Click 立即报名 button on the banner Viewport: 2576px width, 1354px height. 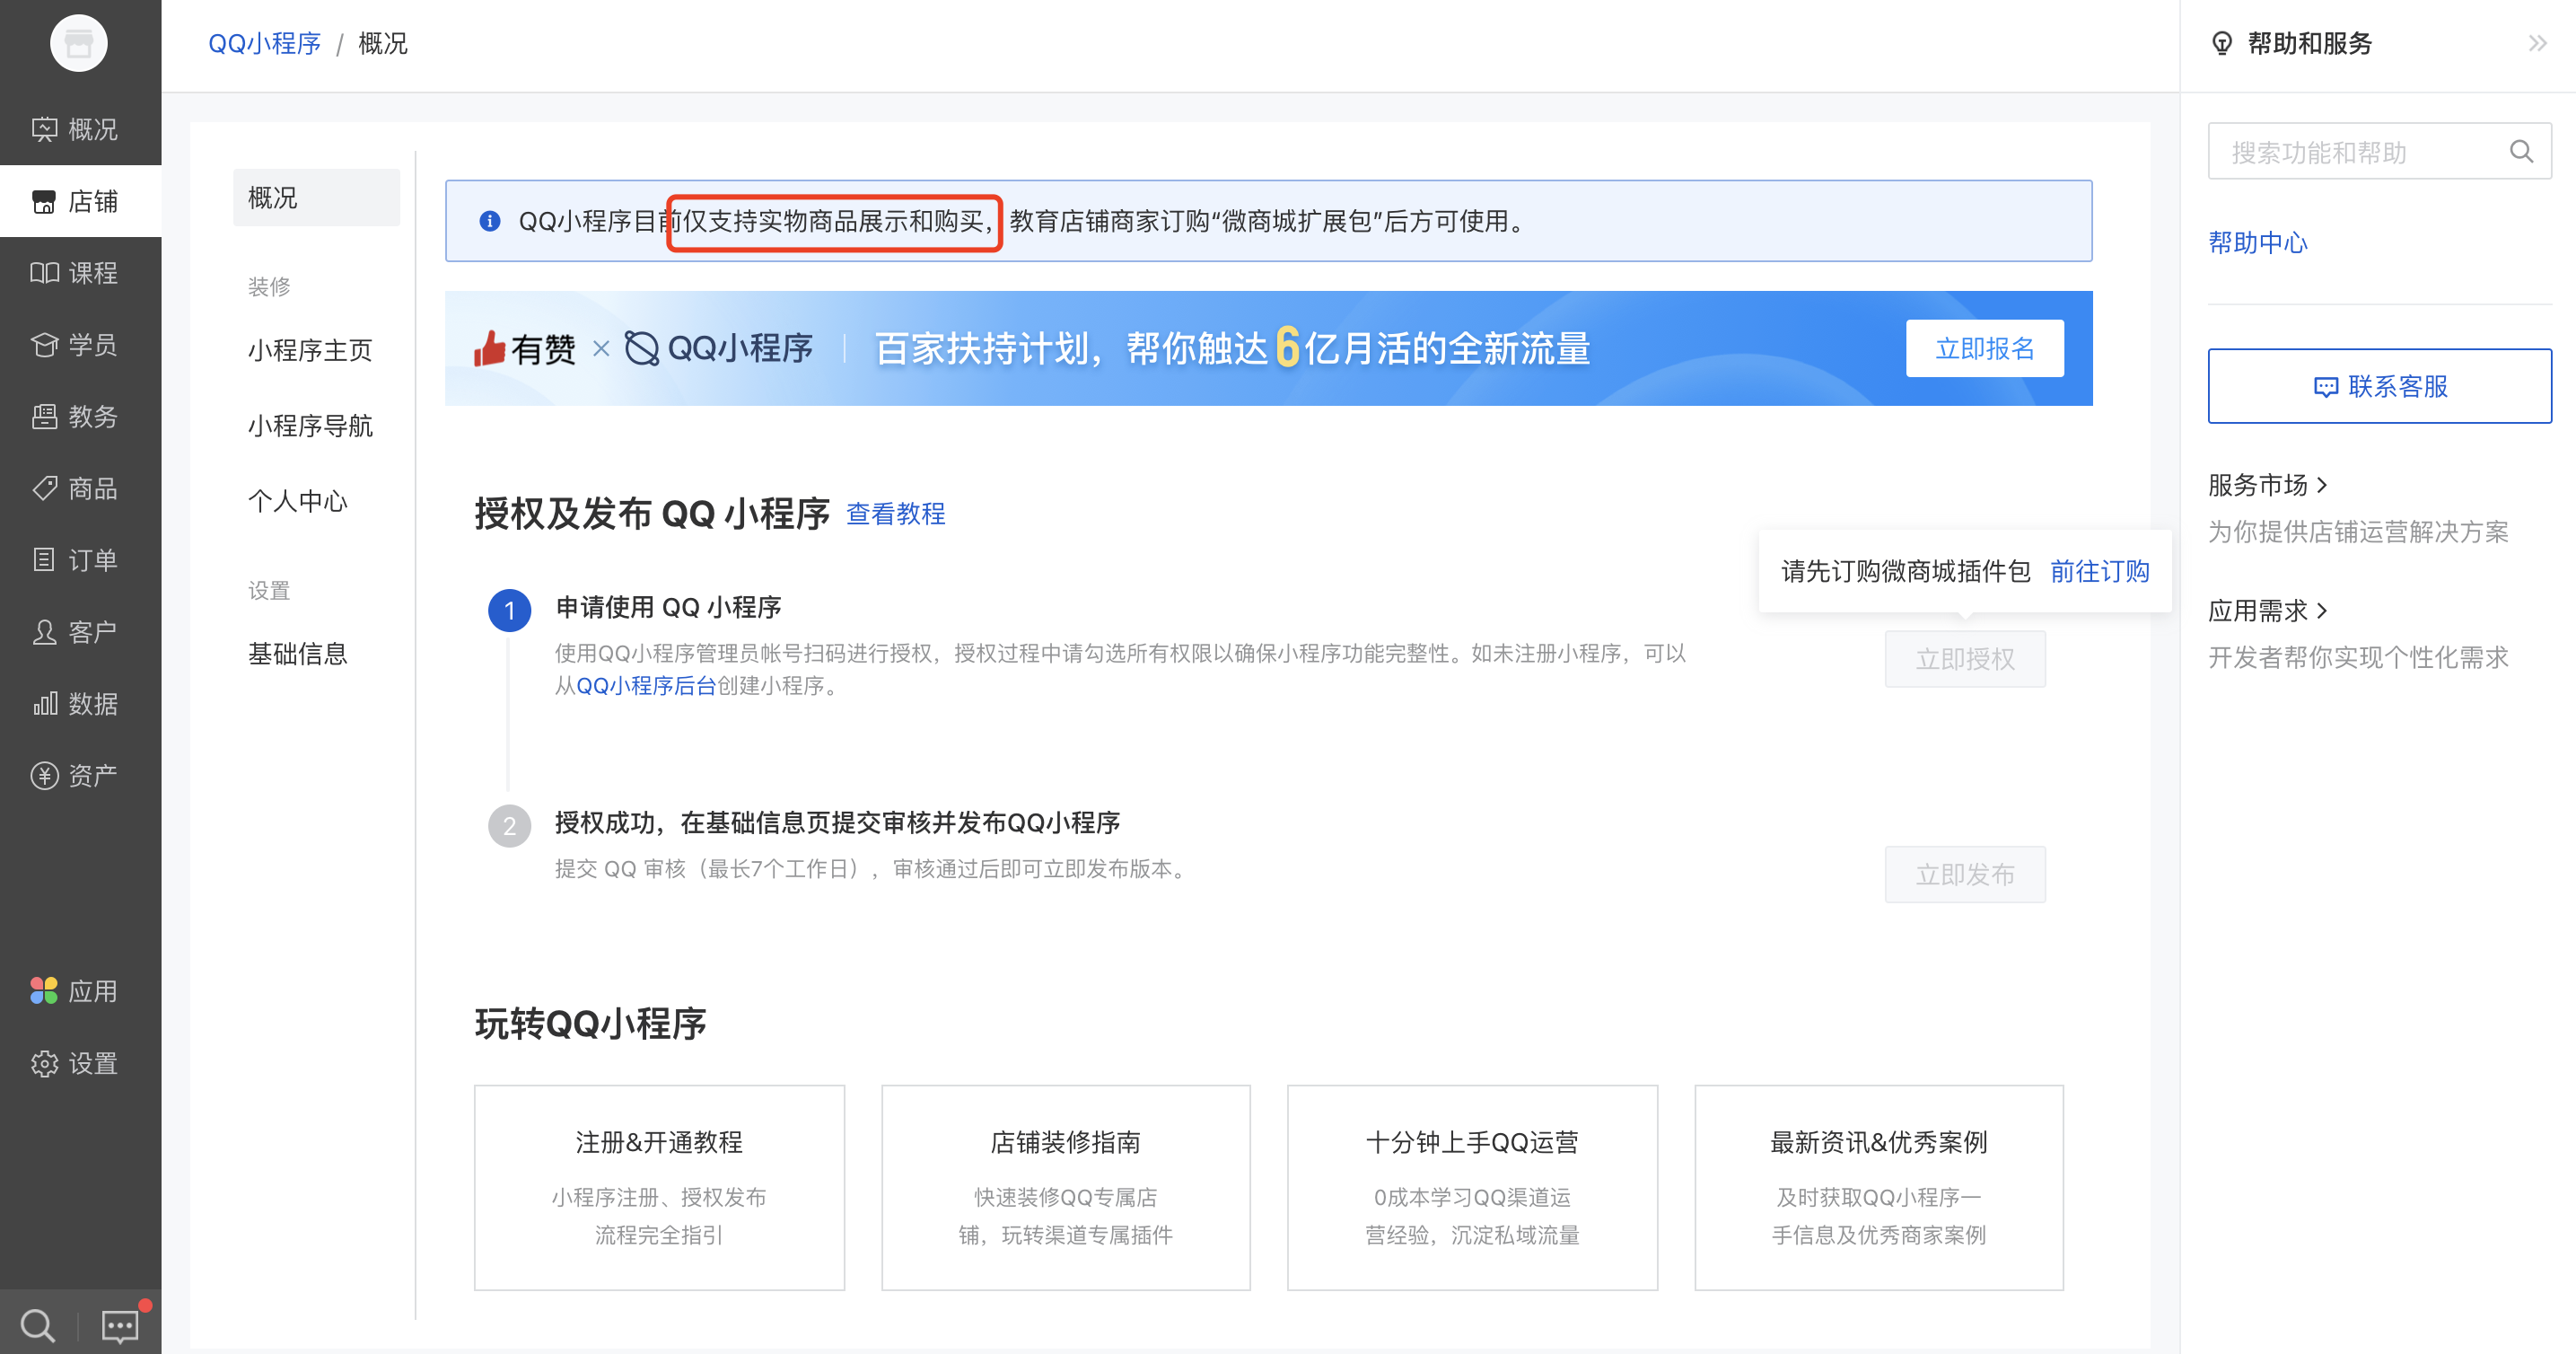click(x=1984, y=348)
